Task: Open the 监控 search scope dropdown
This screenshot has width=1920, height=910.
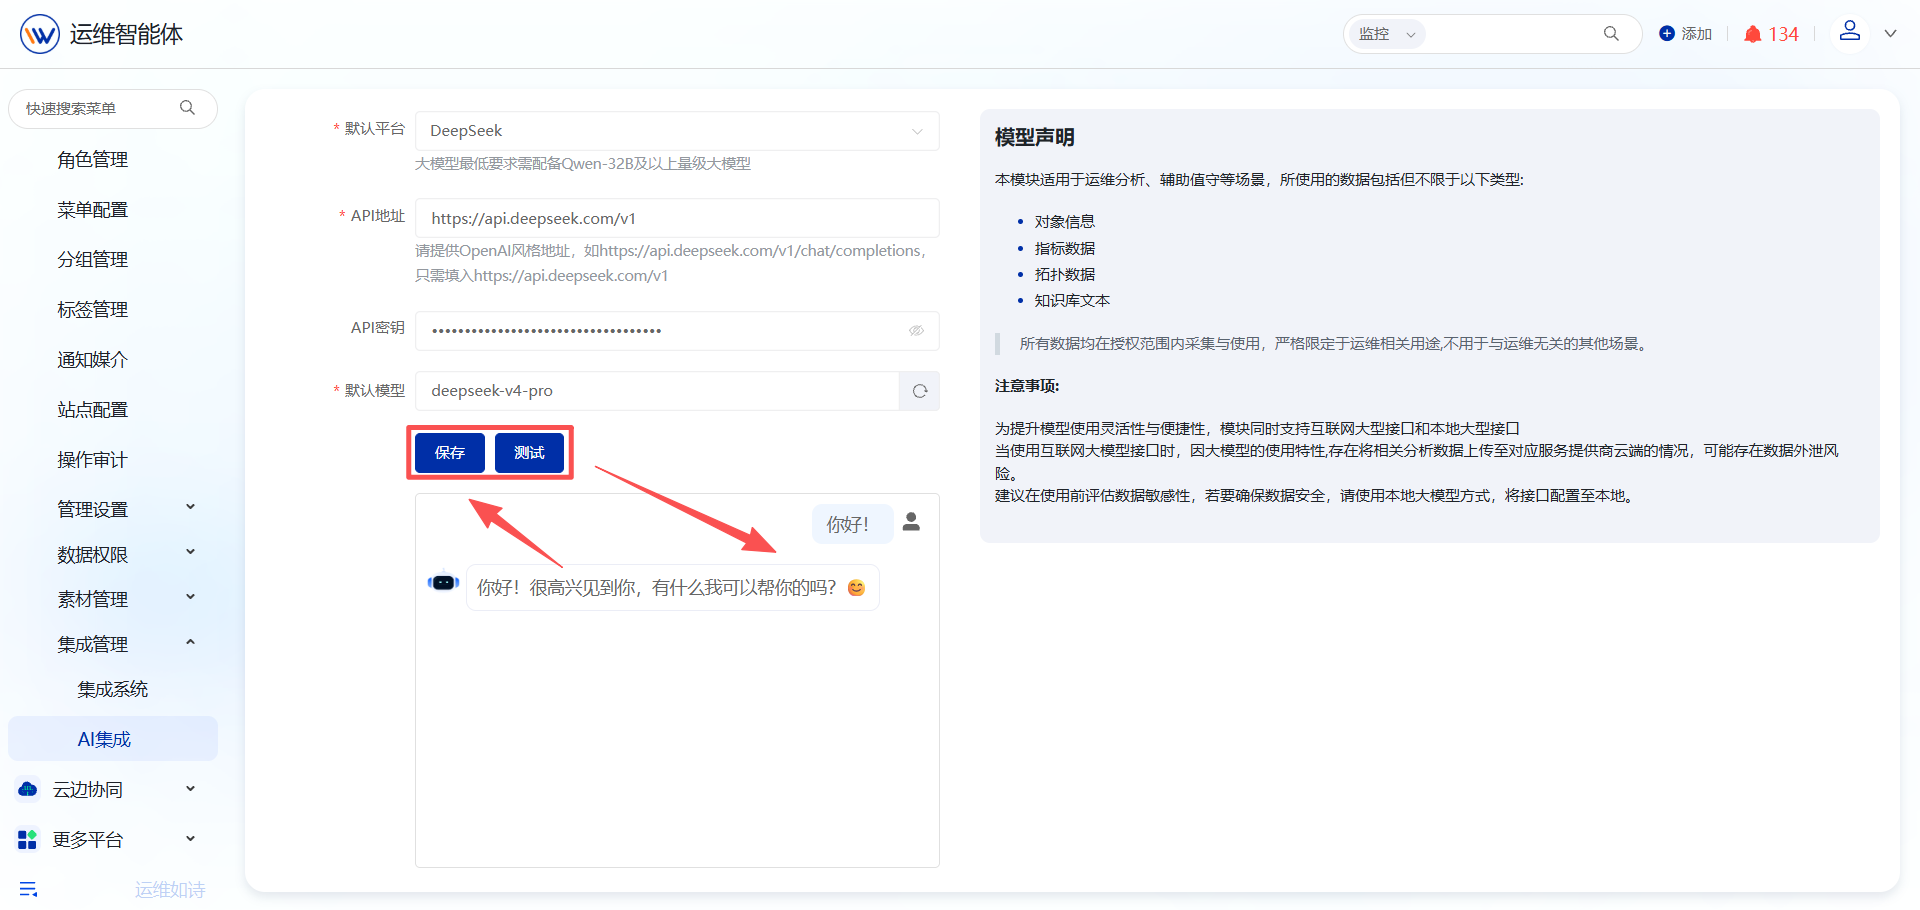Action: [x=1386, y=34]
